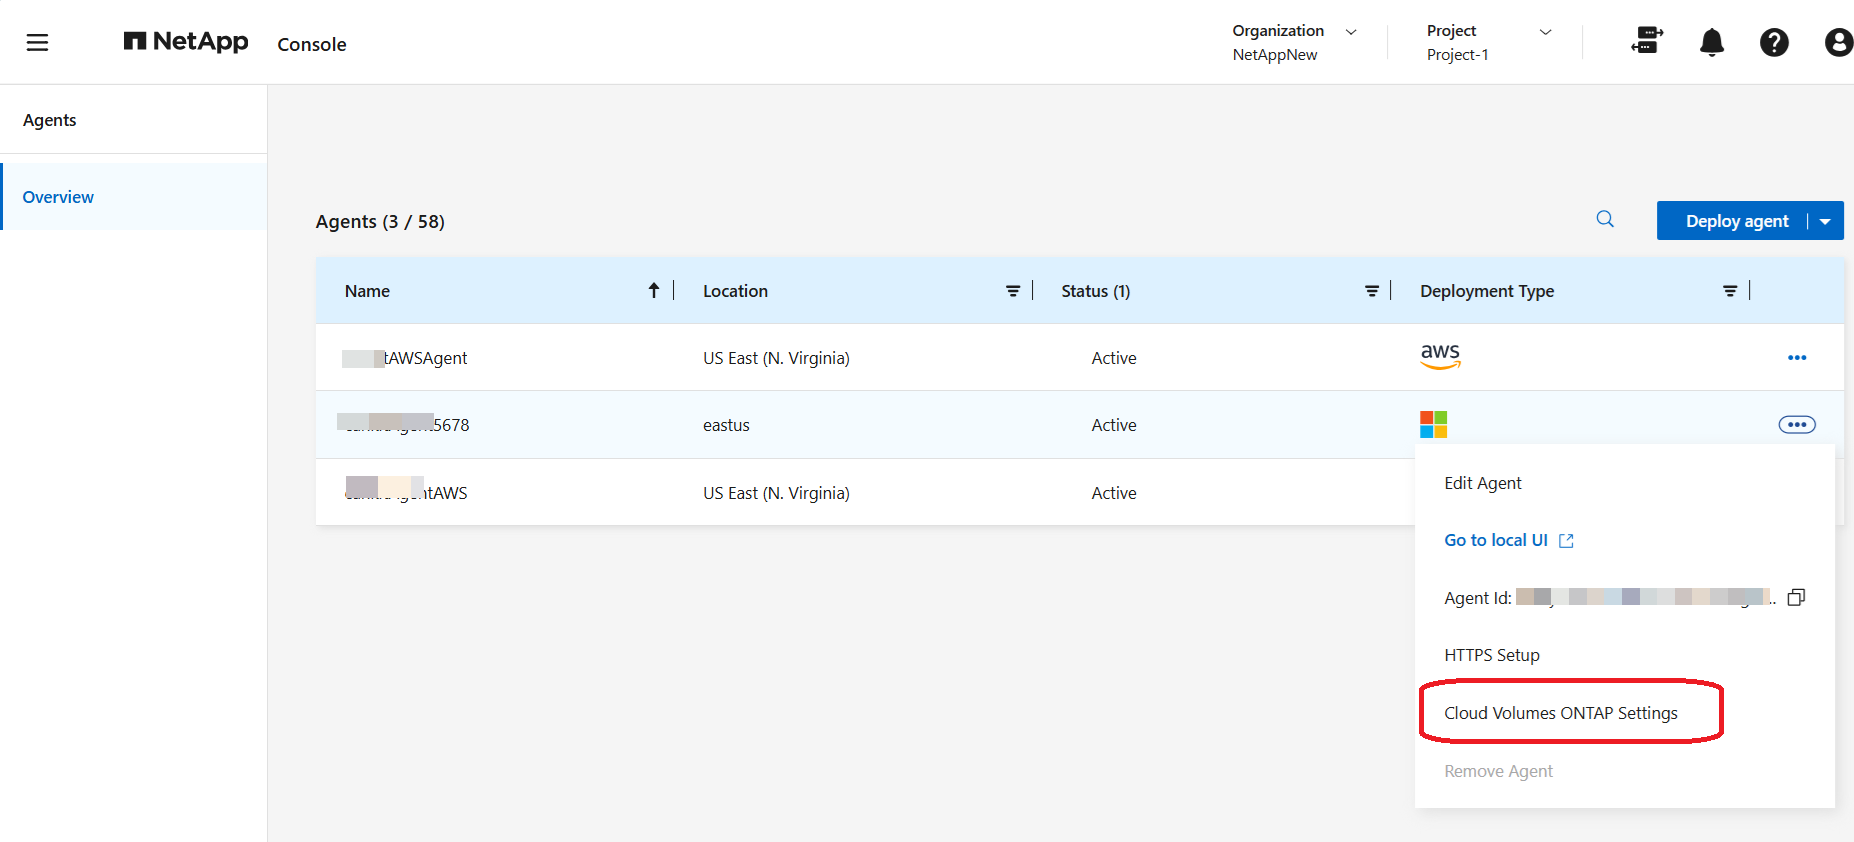Click the search icon above agents table
1854x842 pixels.
(x=1605, y=219)
